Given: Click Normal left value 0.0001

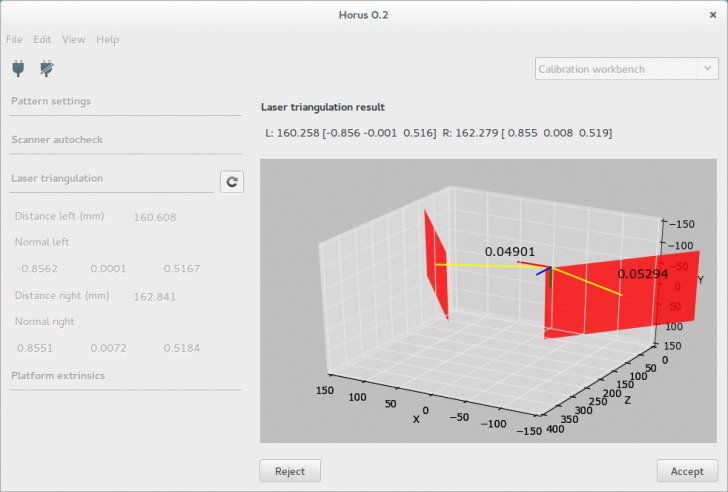Looking at the screenshot, I should point(108,268).
